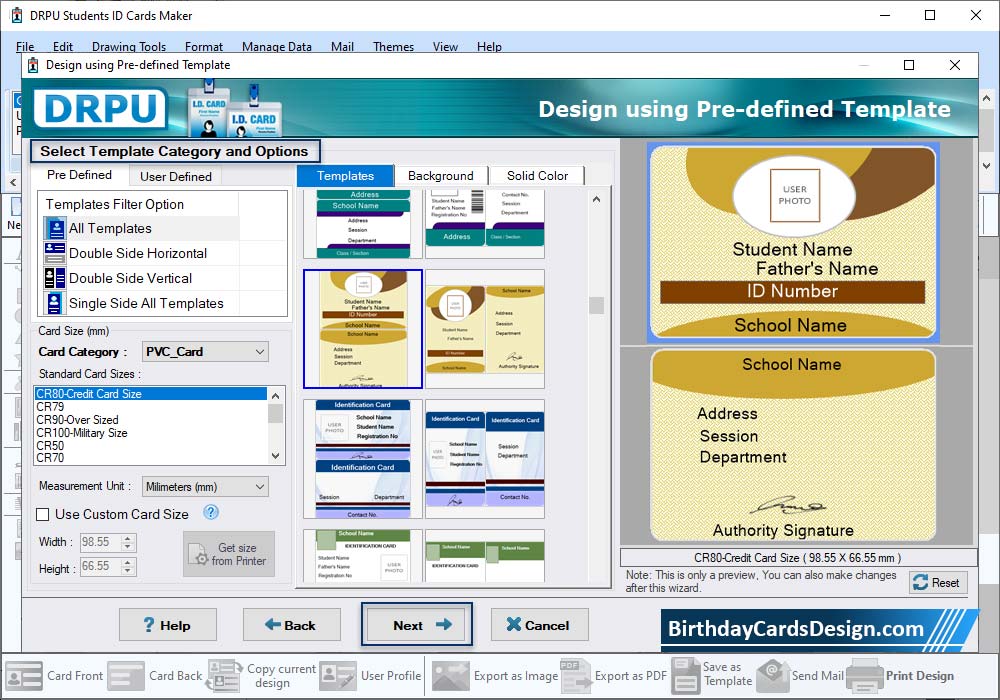1000x700 pixels.
Task: Select the selected yellow-brown vertical template thumbnail
Action: [363, 328]
